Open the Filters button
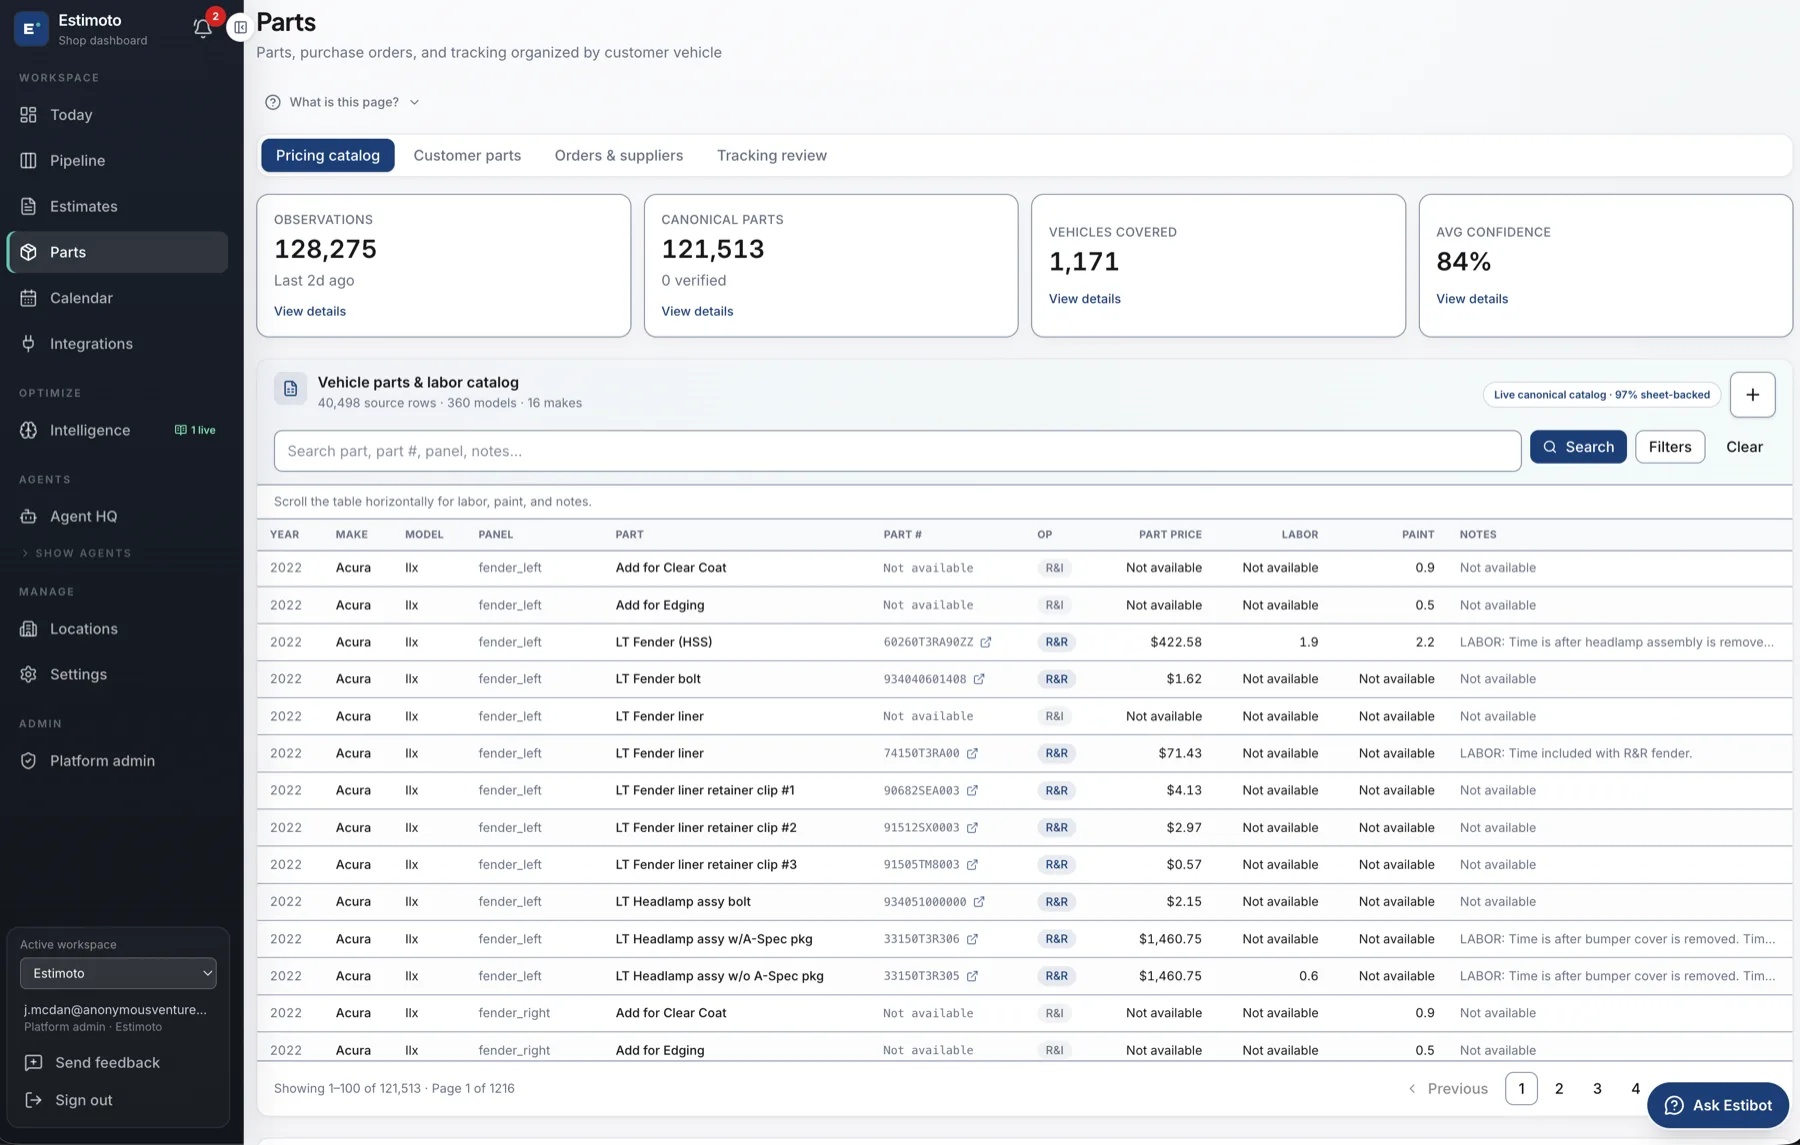 (1670, 447)
